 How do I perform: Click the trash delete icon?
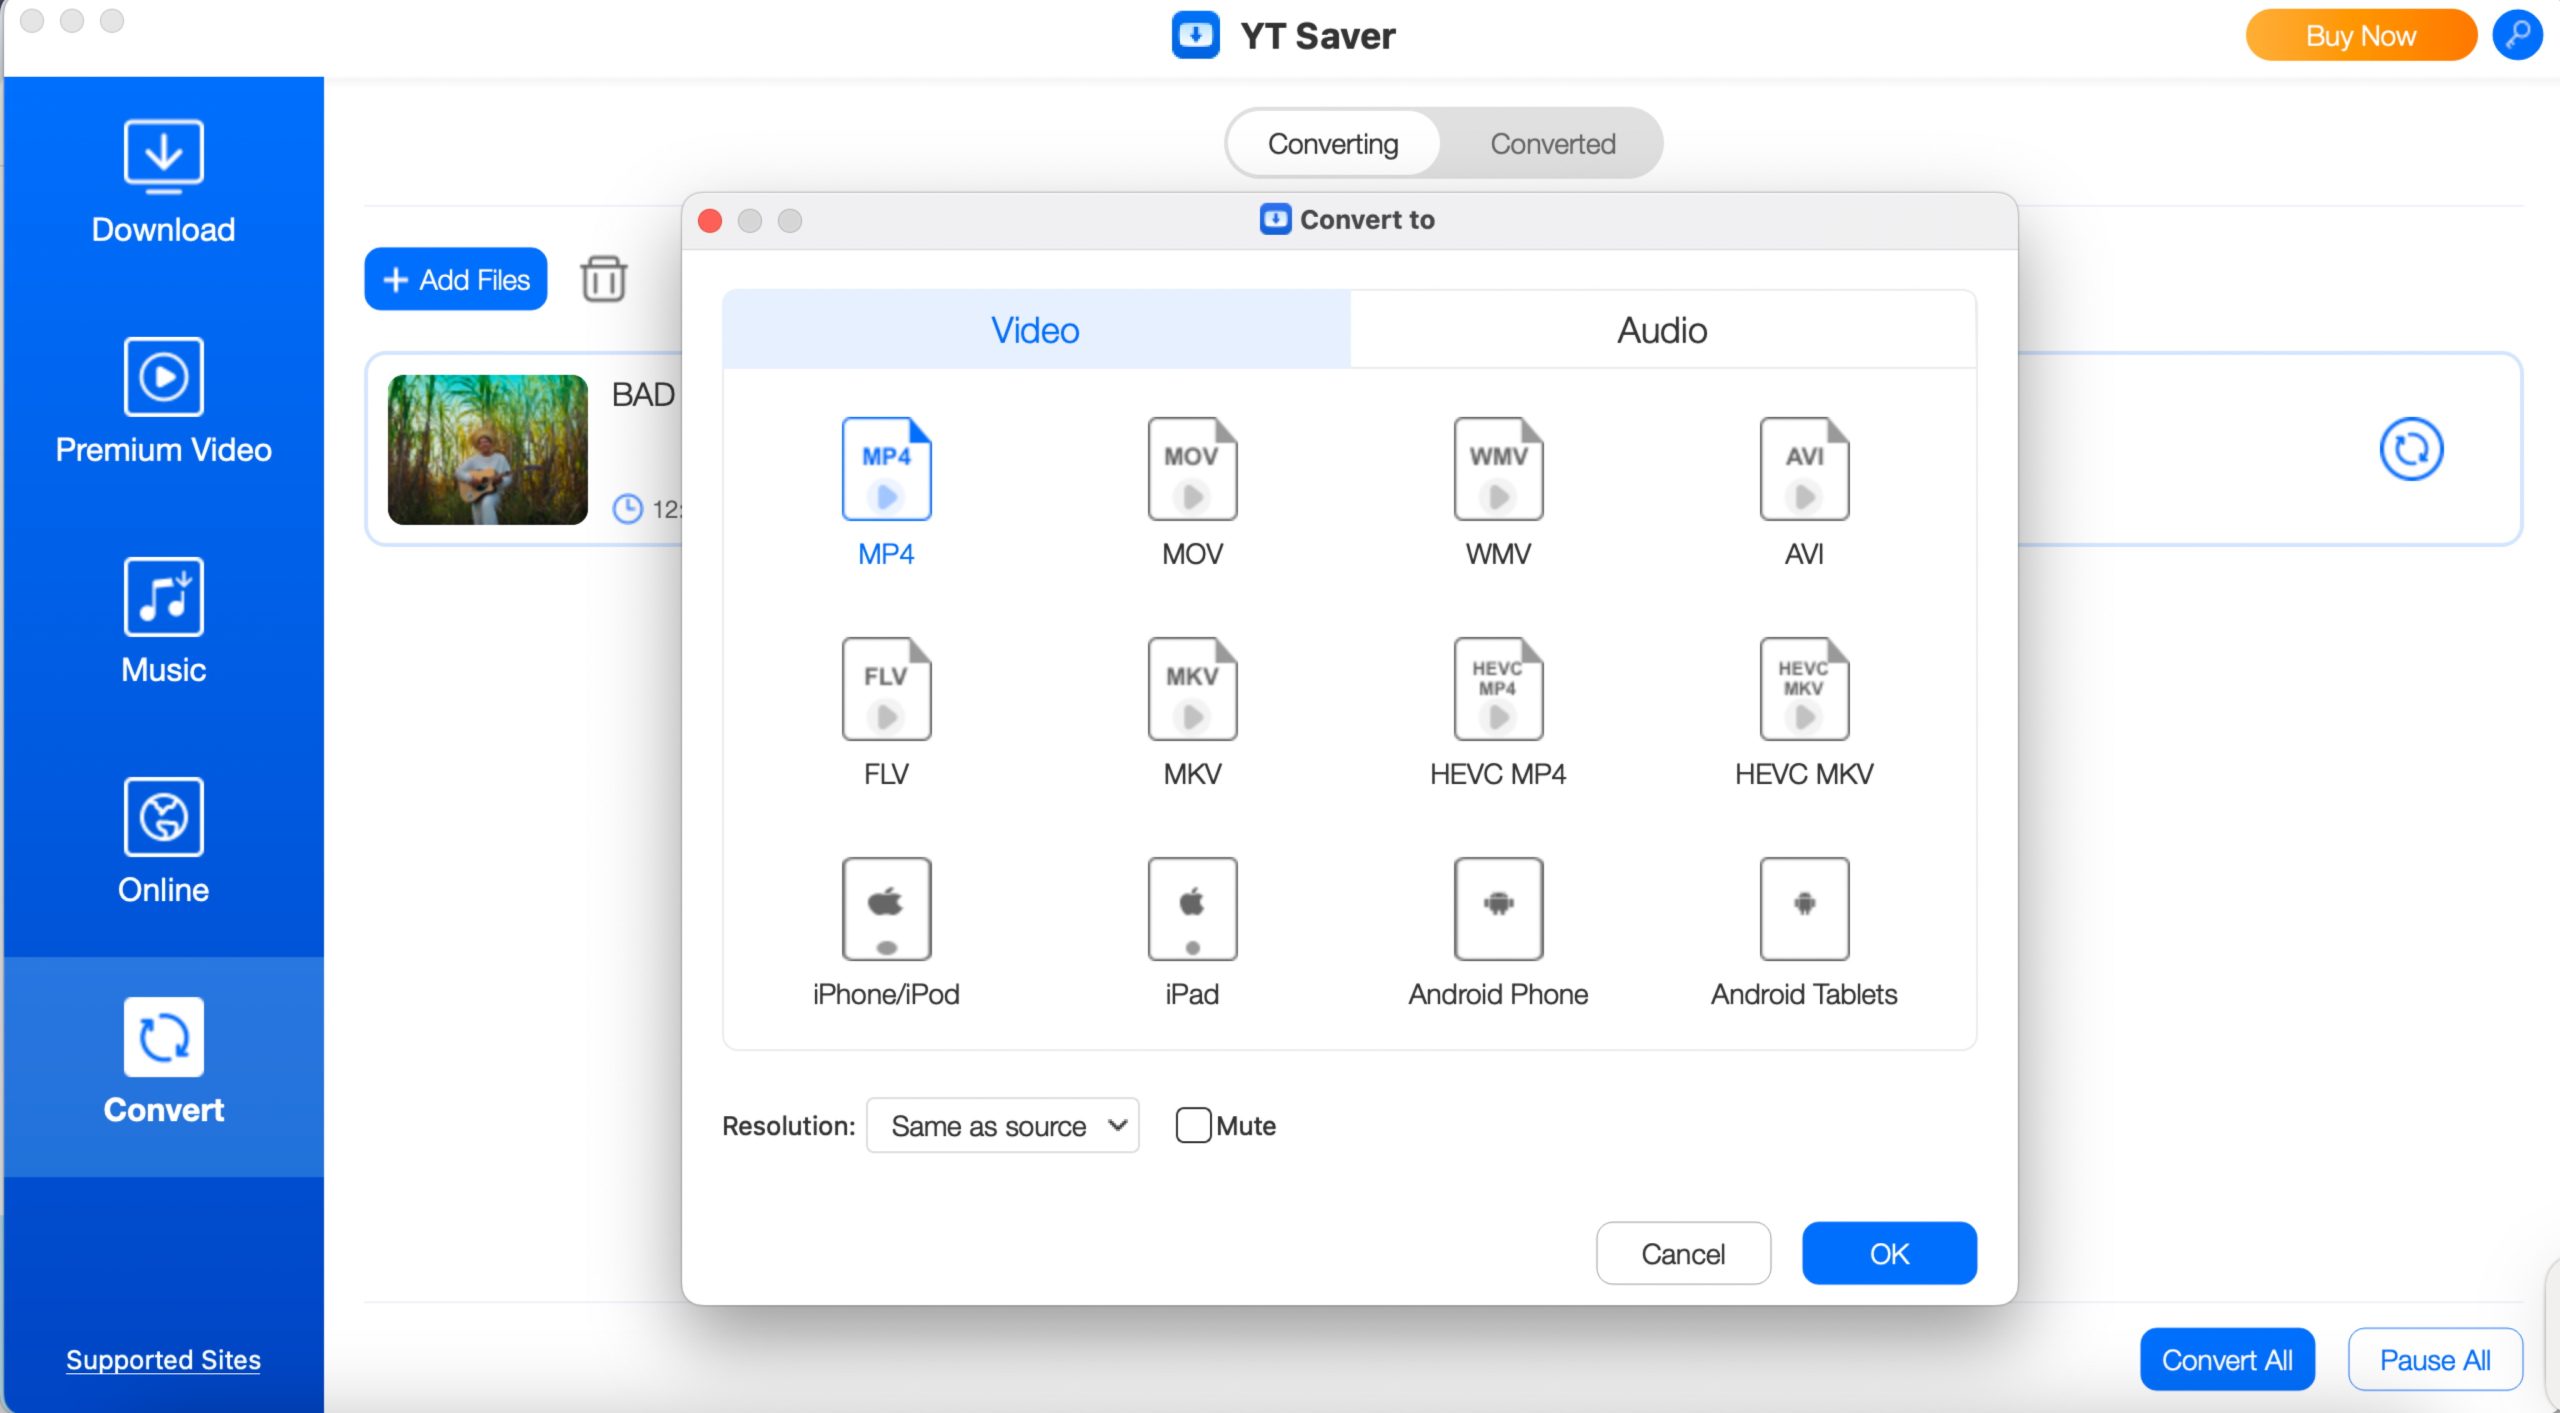click(604, 279)
